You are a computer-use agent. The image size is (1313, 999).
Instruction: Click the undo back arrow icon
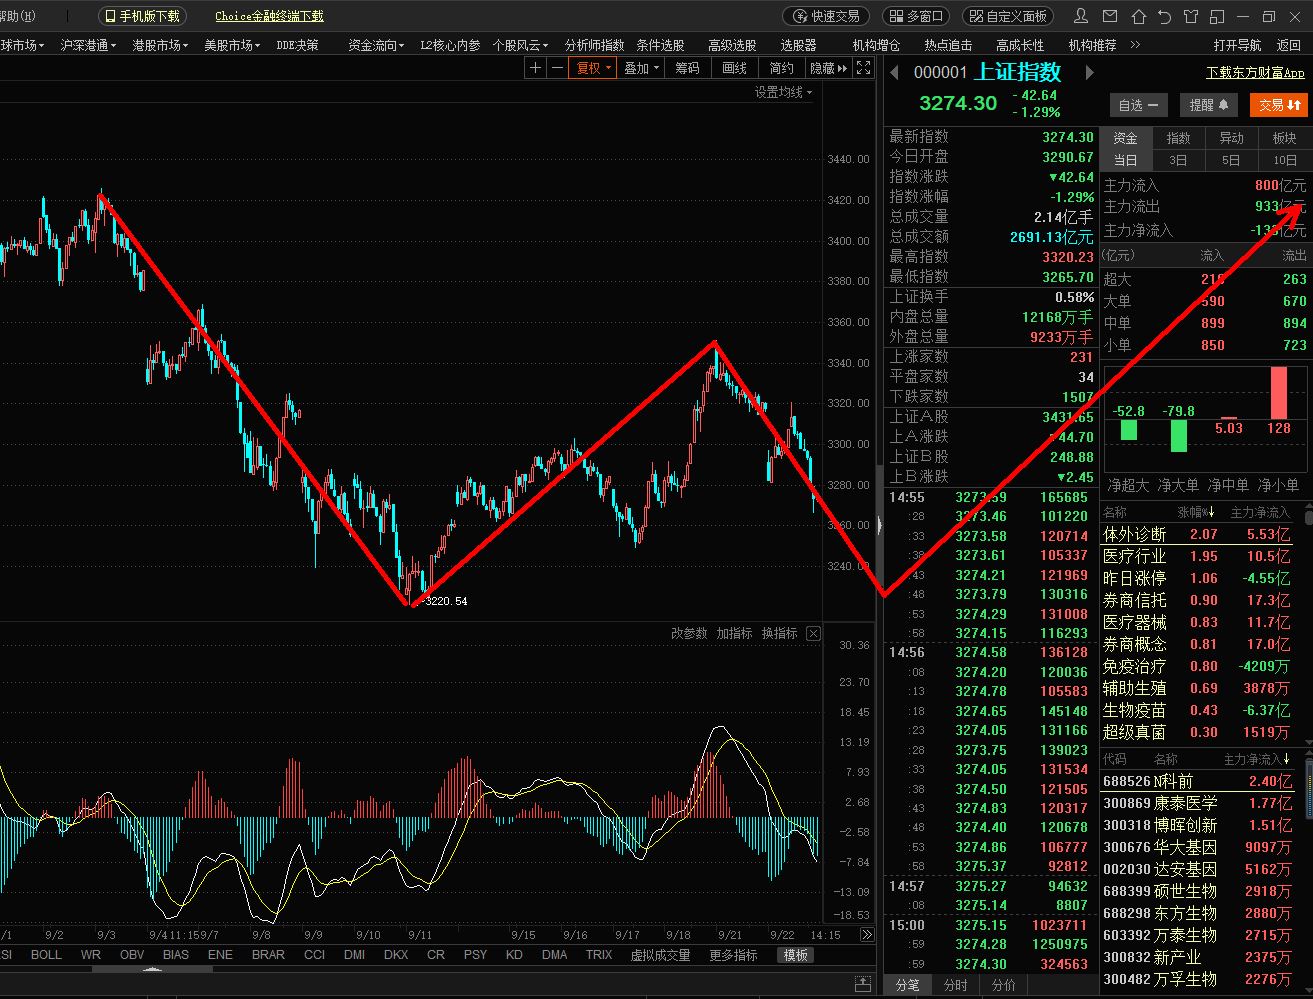[1164, 16]
